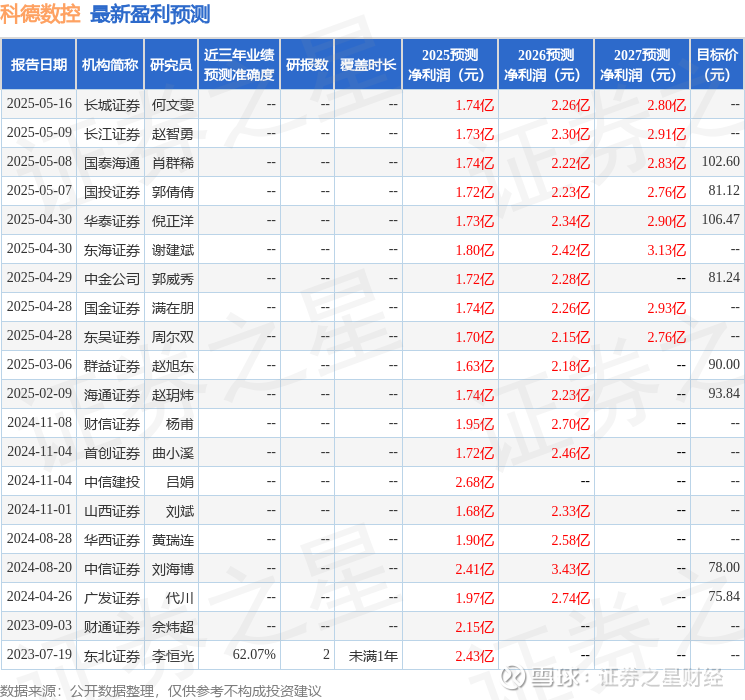Select analyst 黄瑞连 cell

coord(172,540)
